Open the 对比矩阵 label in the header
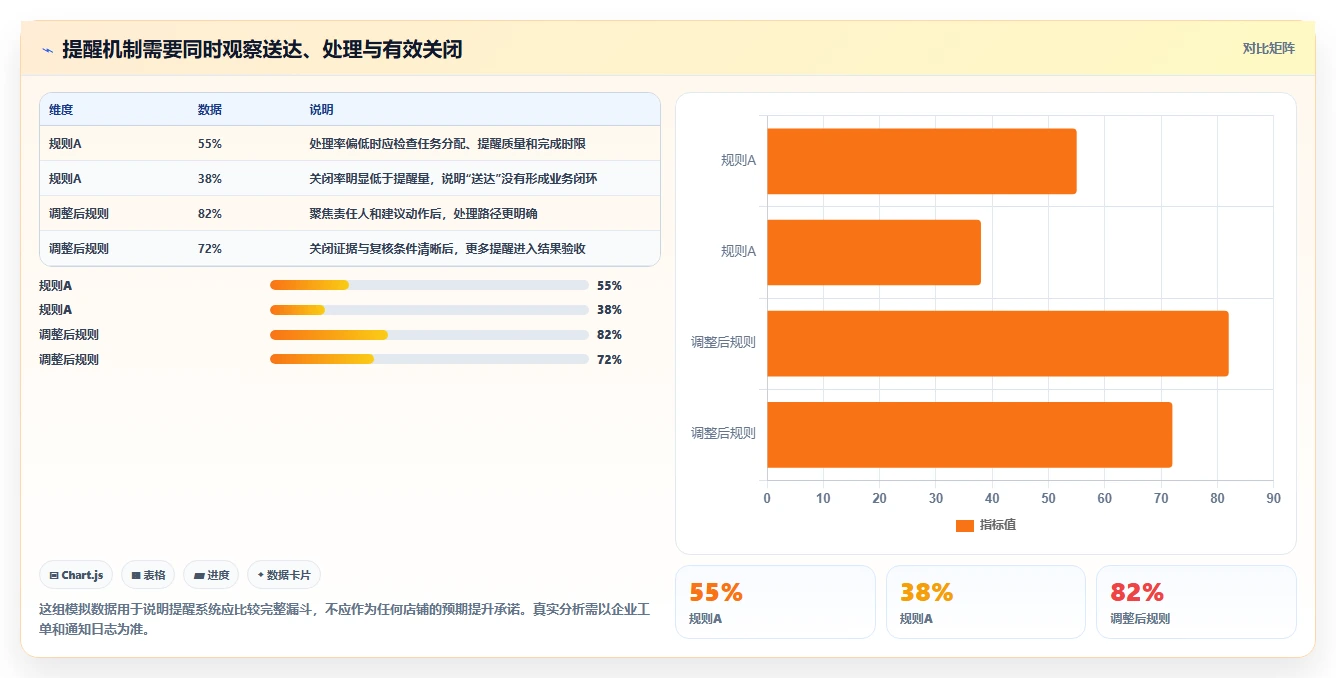The image size is (1336, 678). click(x=1268, y=48)
